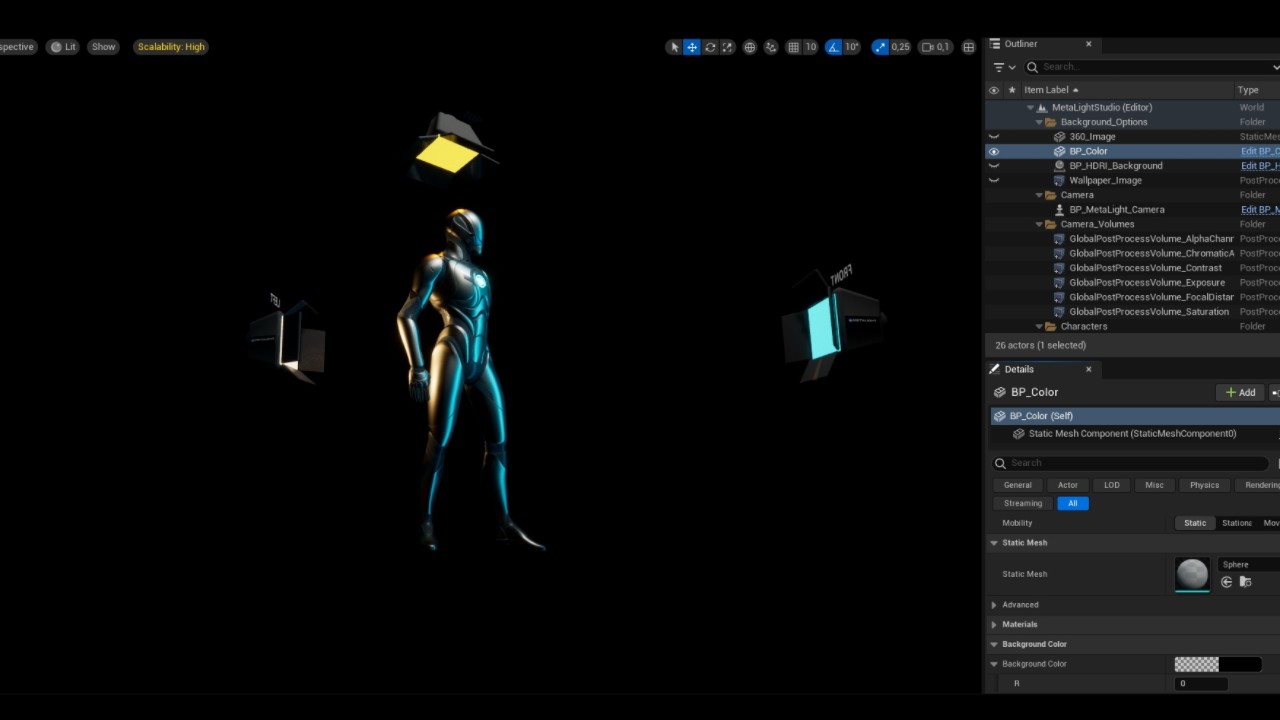Filter details by Actor category
This screenshot has width=1280, height=720.
pyautogui.click(x=1068, y=485)
